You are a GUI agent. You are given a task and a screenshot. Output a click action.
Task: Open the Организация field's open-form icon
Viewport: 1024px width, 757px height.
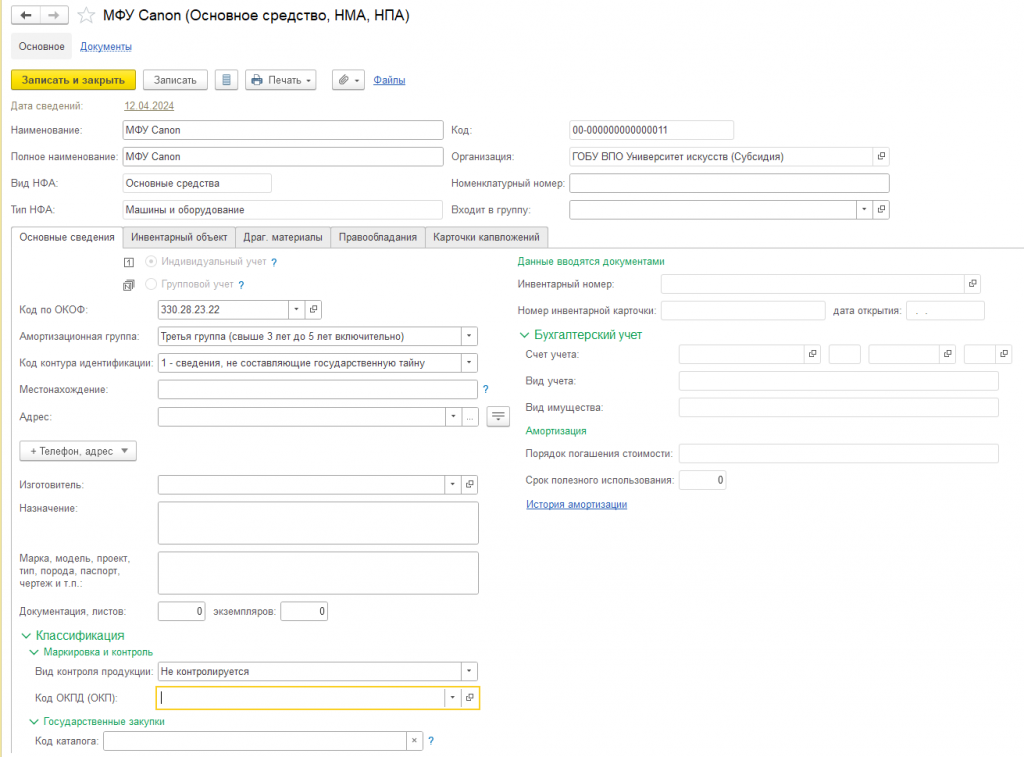tap(881, 156)
